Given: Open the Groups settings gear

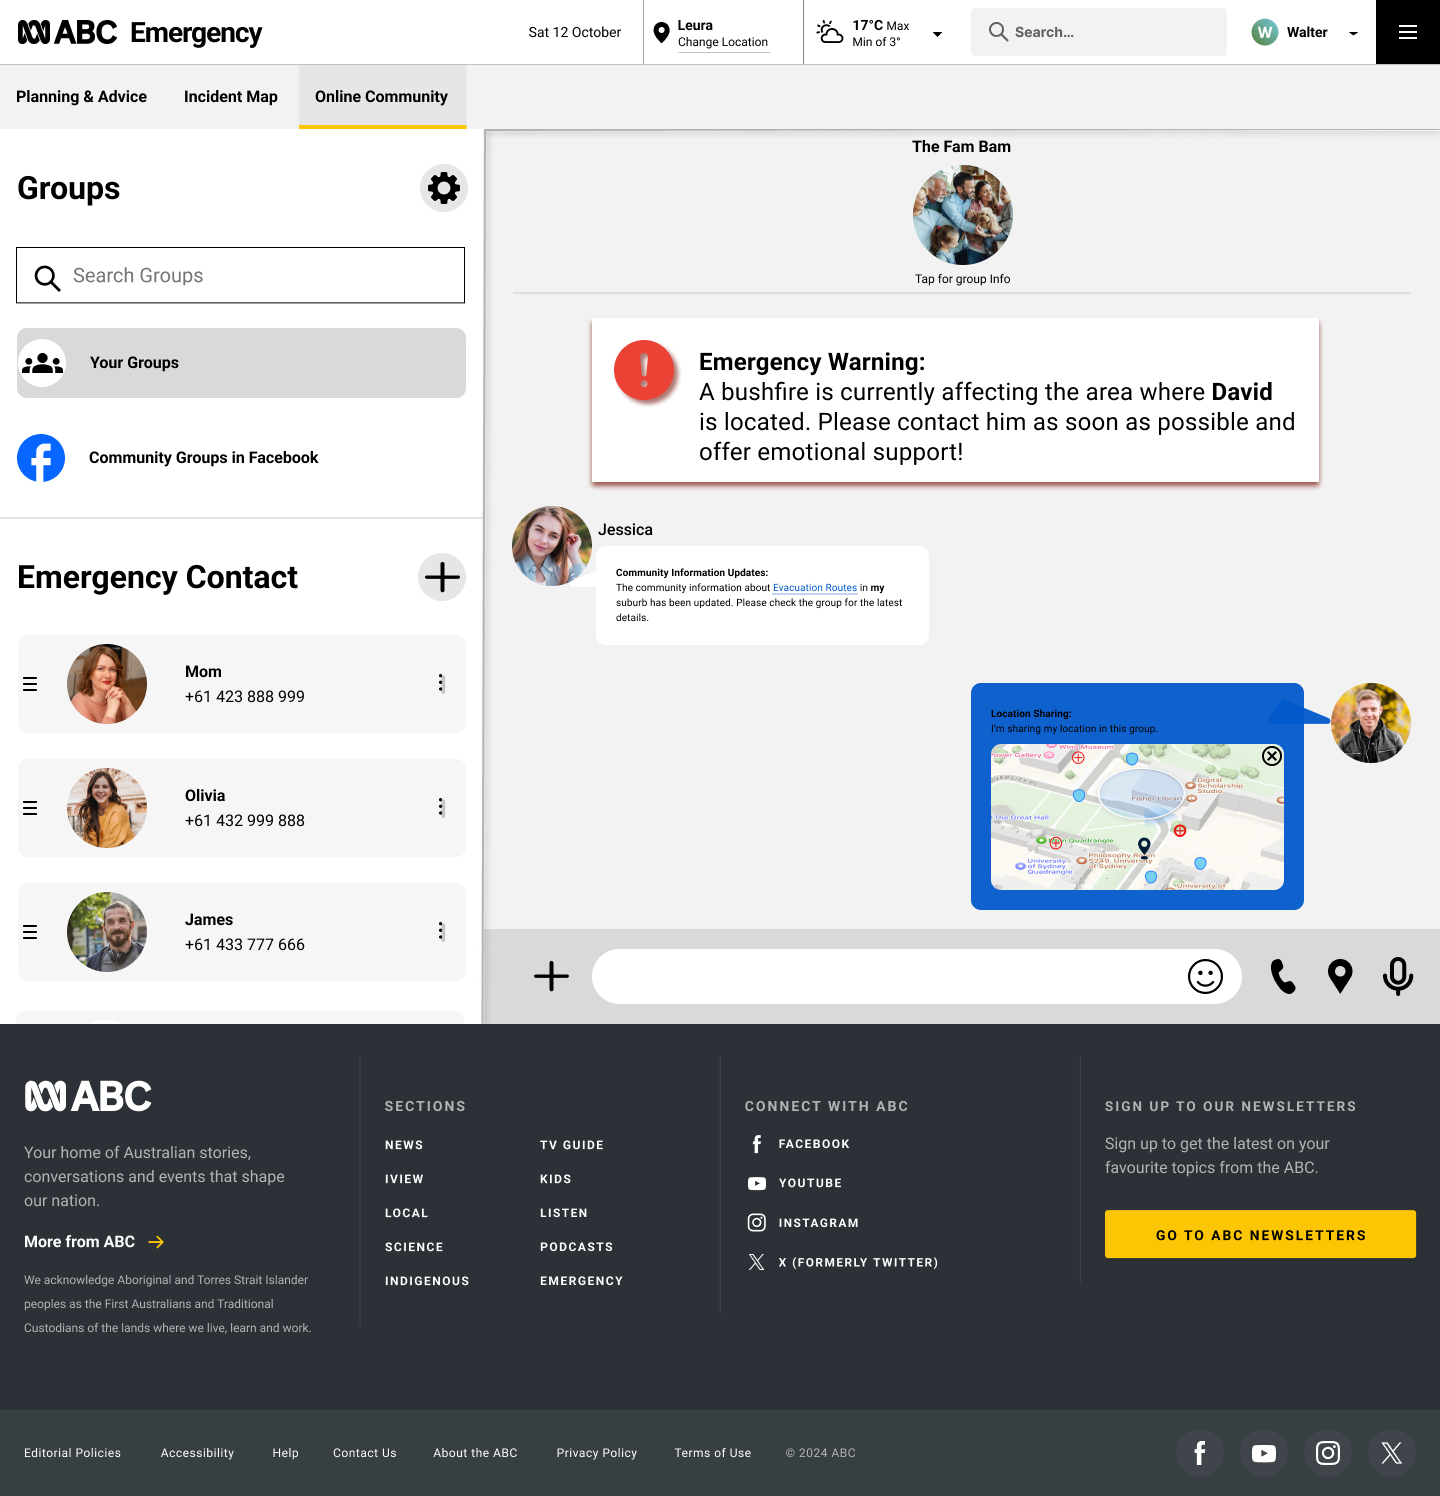Looking at the screenshot, I should [x=444, y=188].
